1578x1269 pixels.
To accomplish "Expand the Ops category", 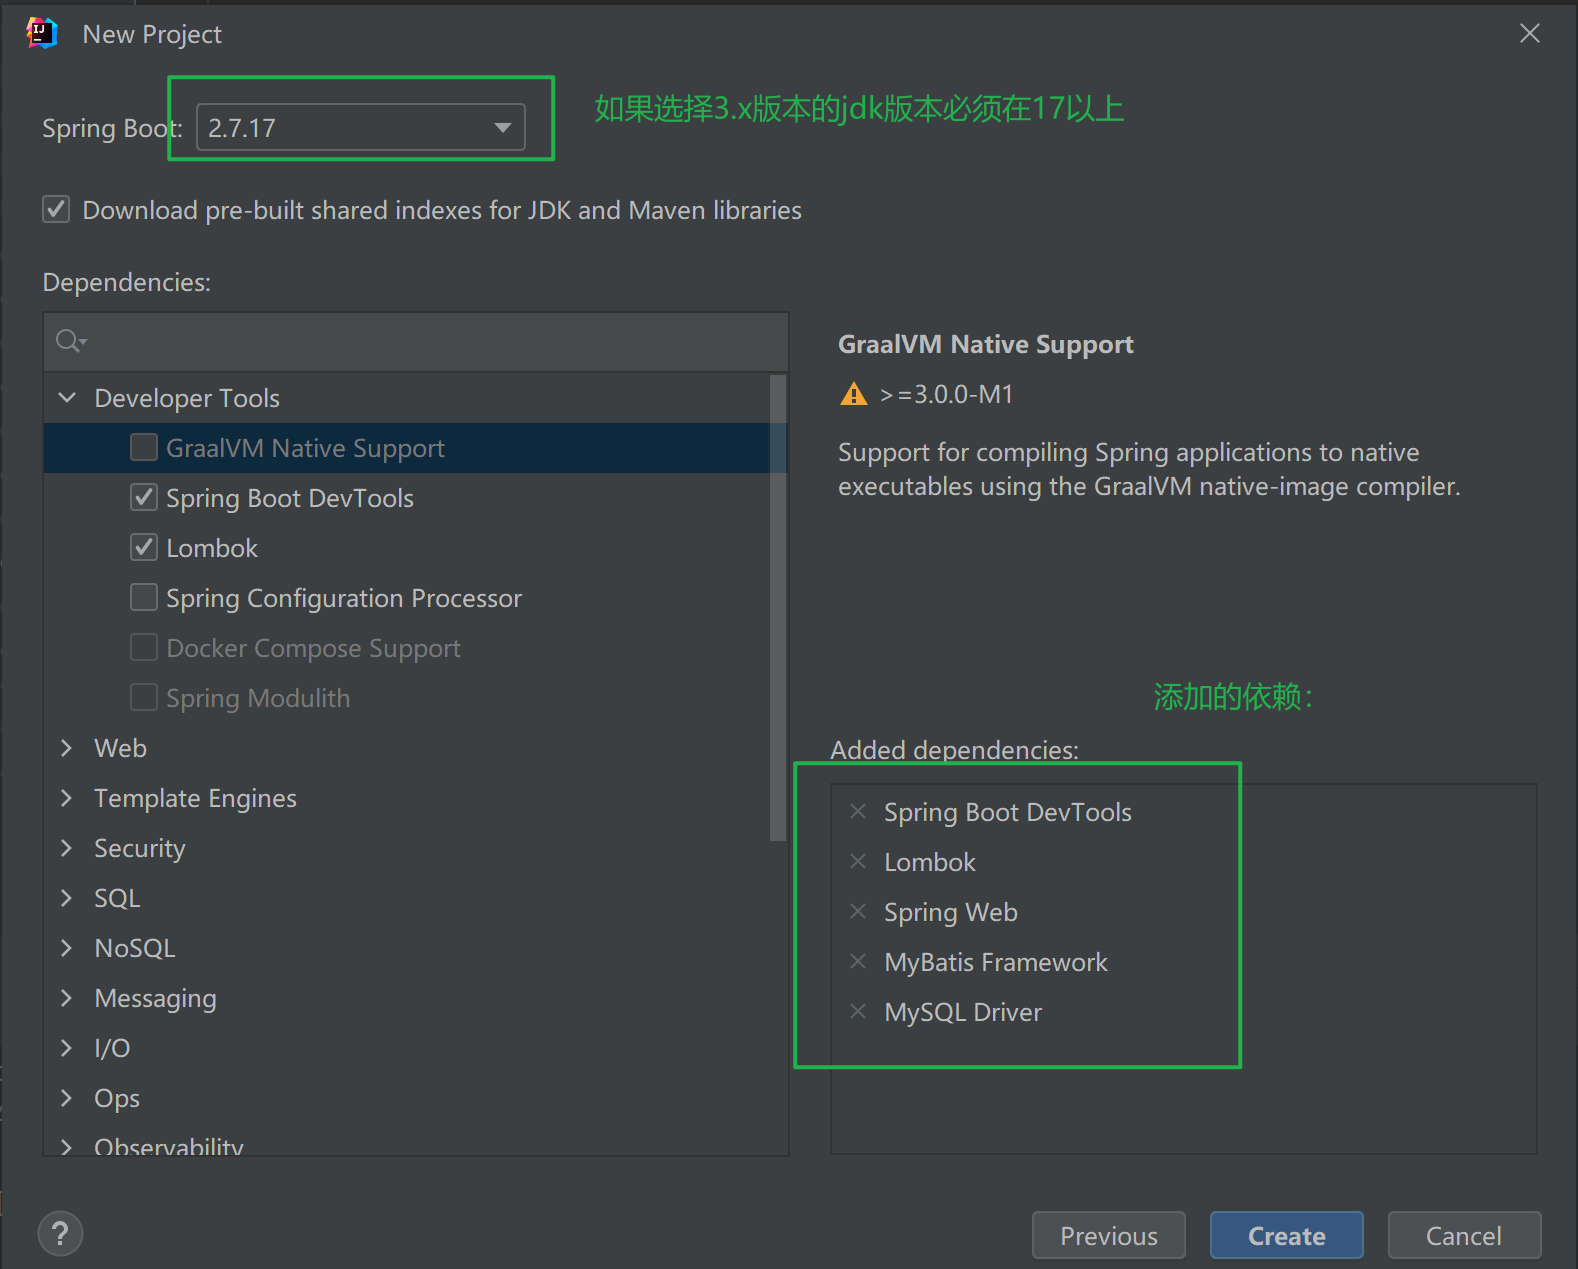I will (x=67, y=1098).
